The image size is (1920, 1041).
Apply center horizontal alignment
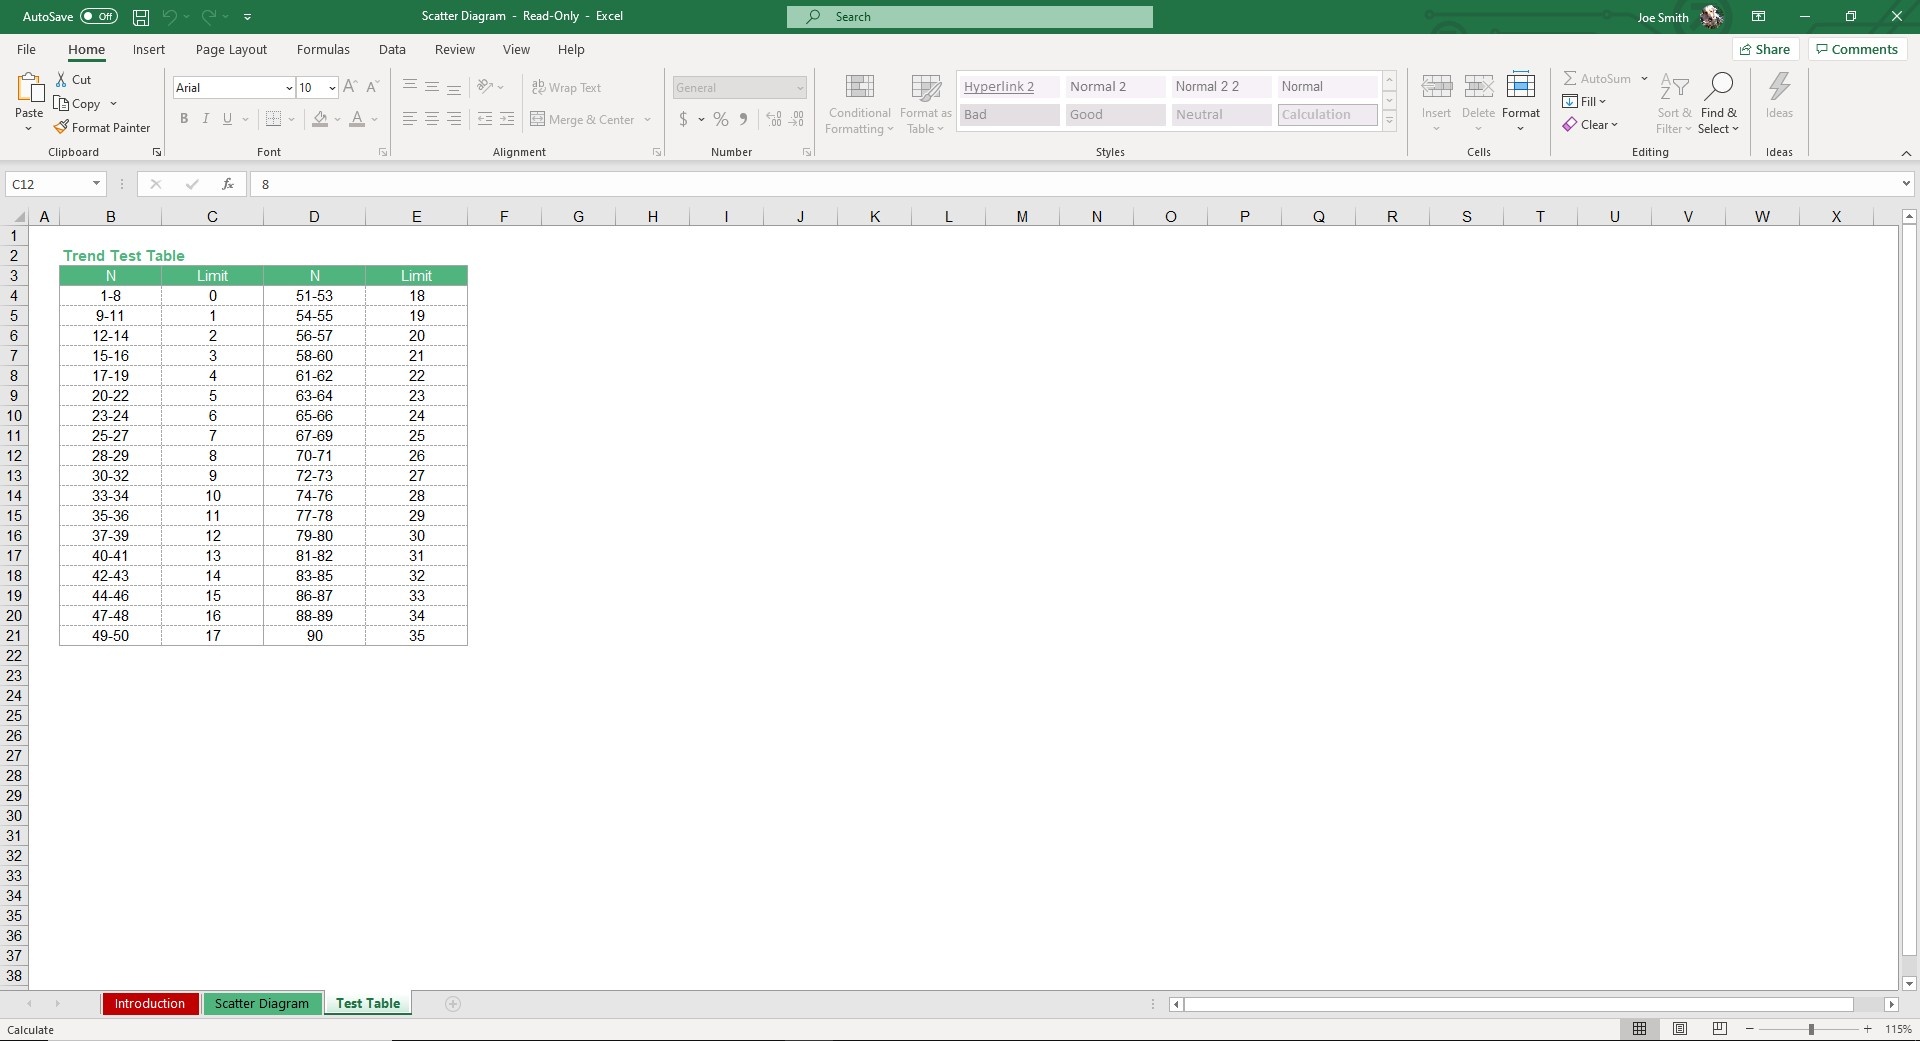[432, 119]
